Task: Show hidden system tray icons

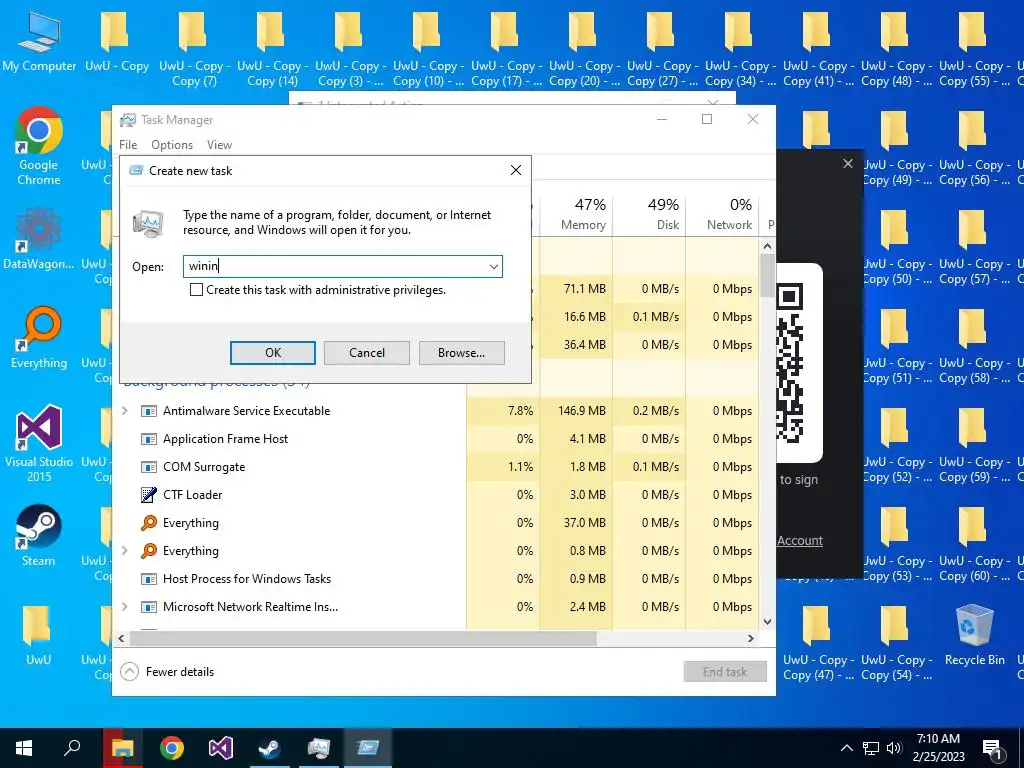Action: click(x=846, y=748)
